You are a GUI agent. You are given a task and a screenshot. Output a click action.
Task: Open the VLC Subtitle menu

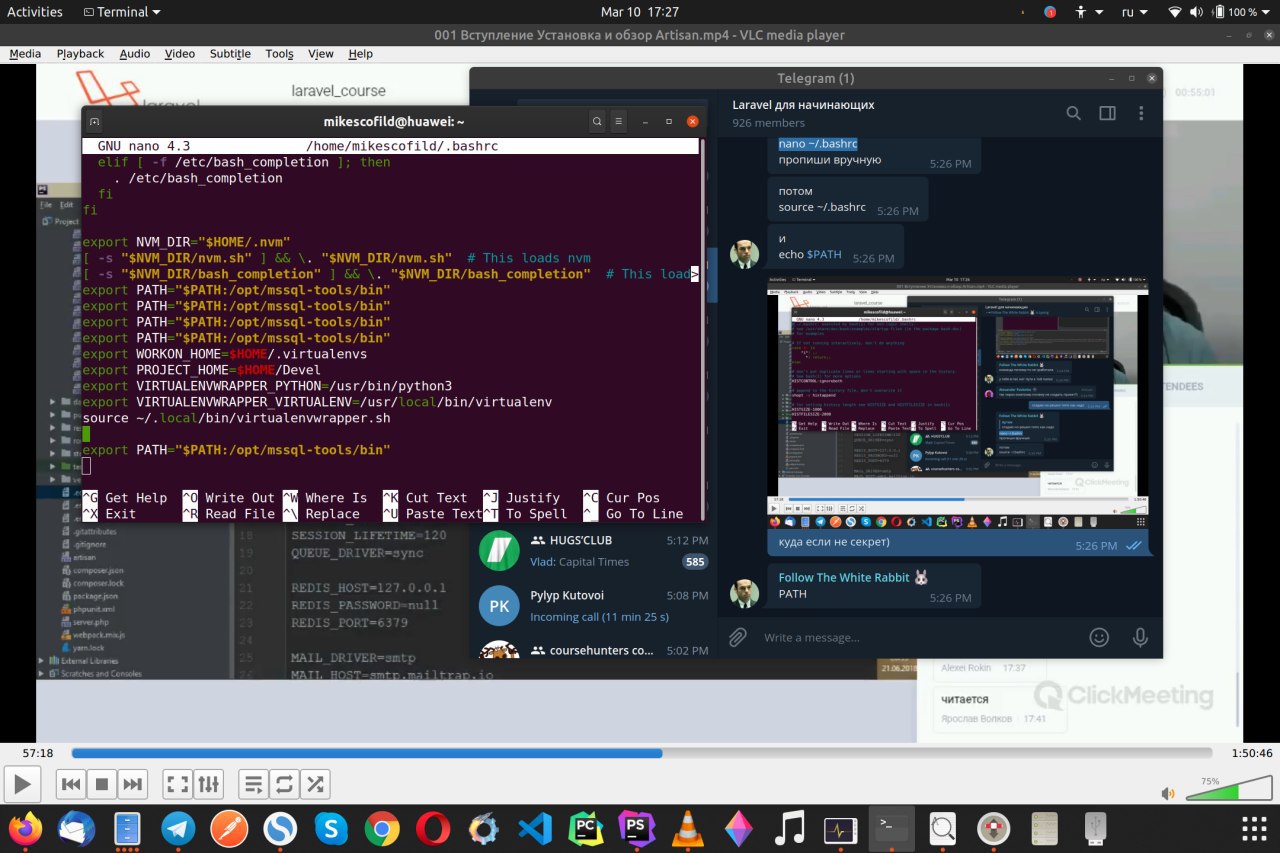[x=230, y=54]
